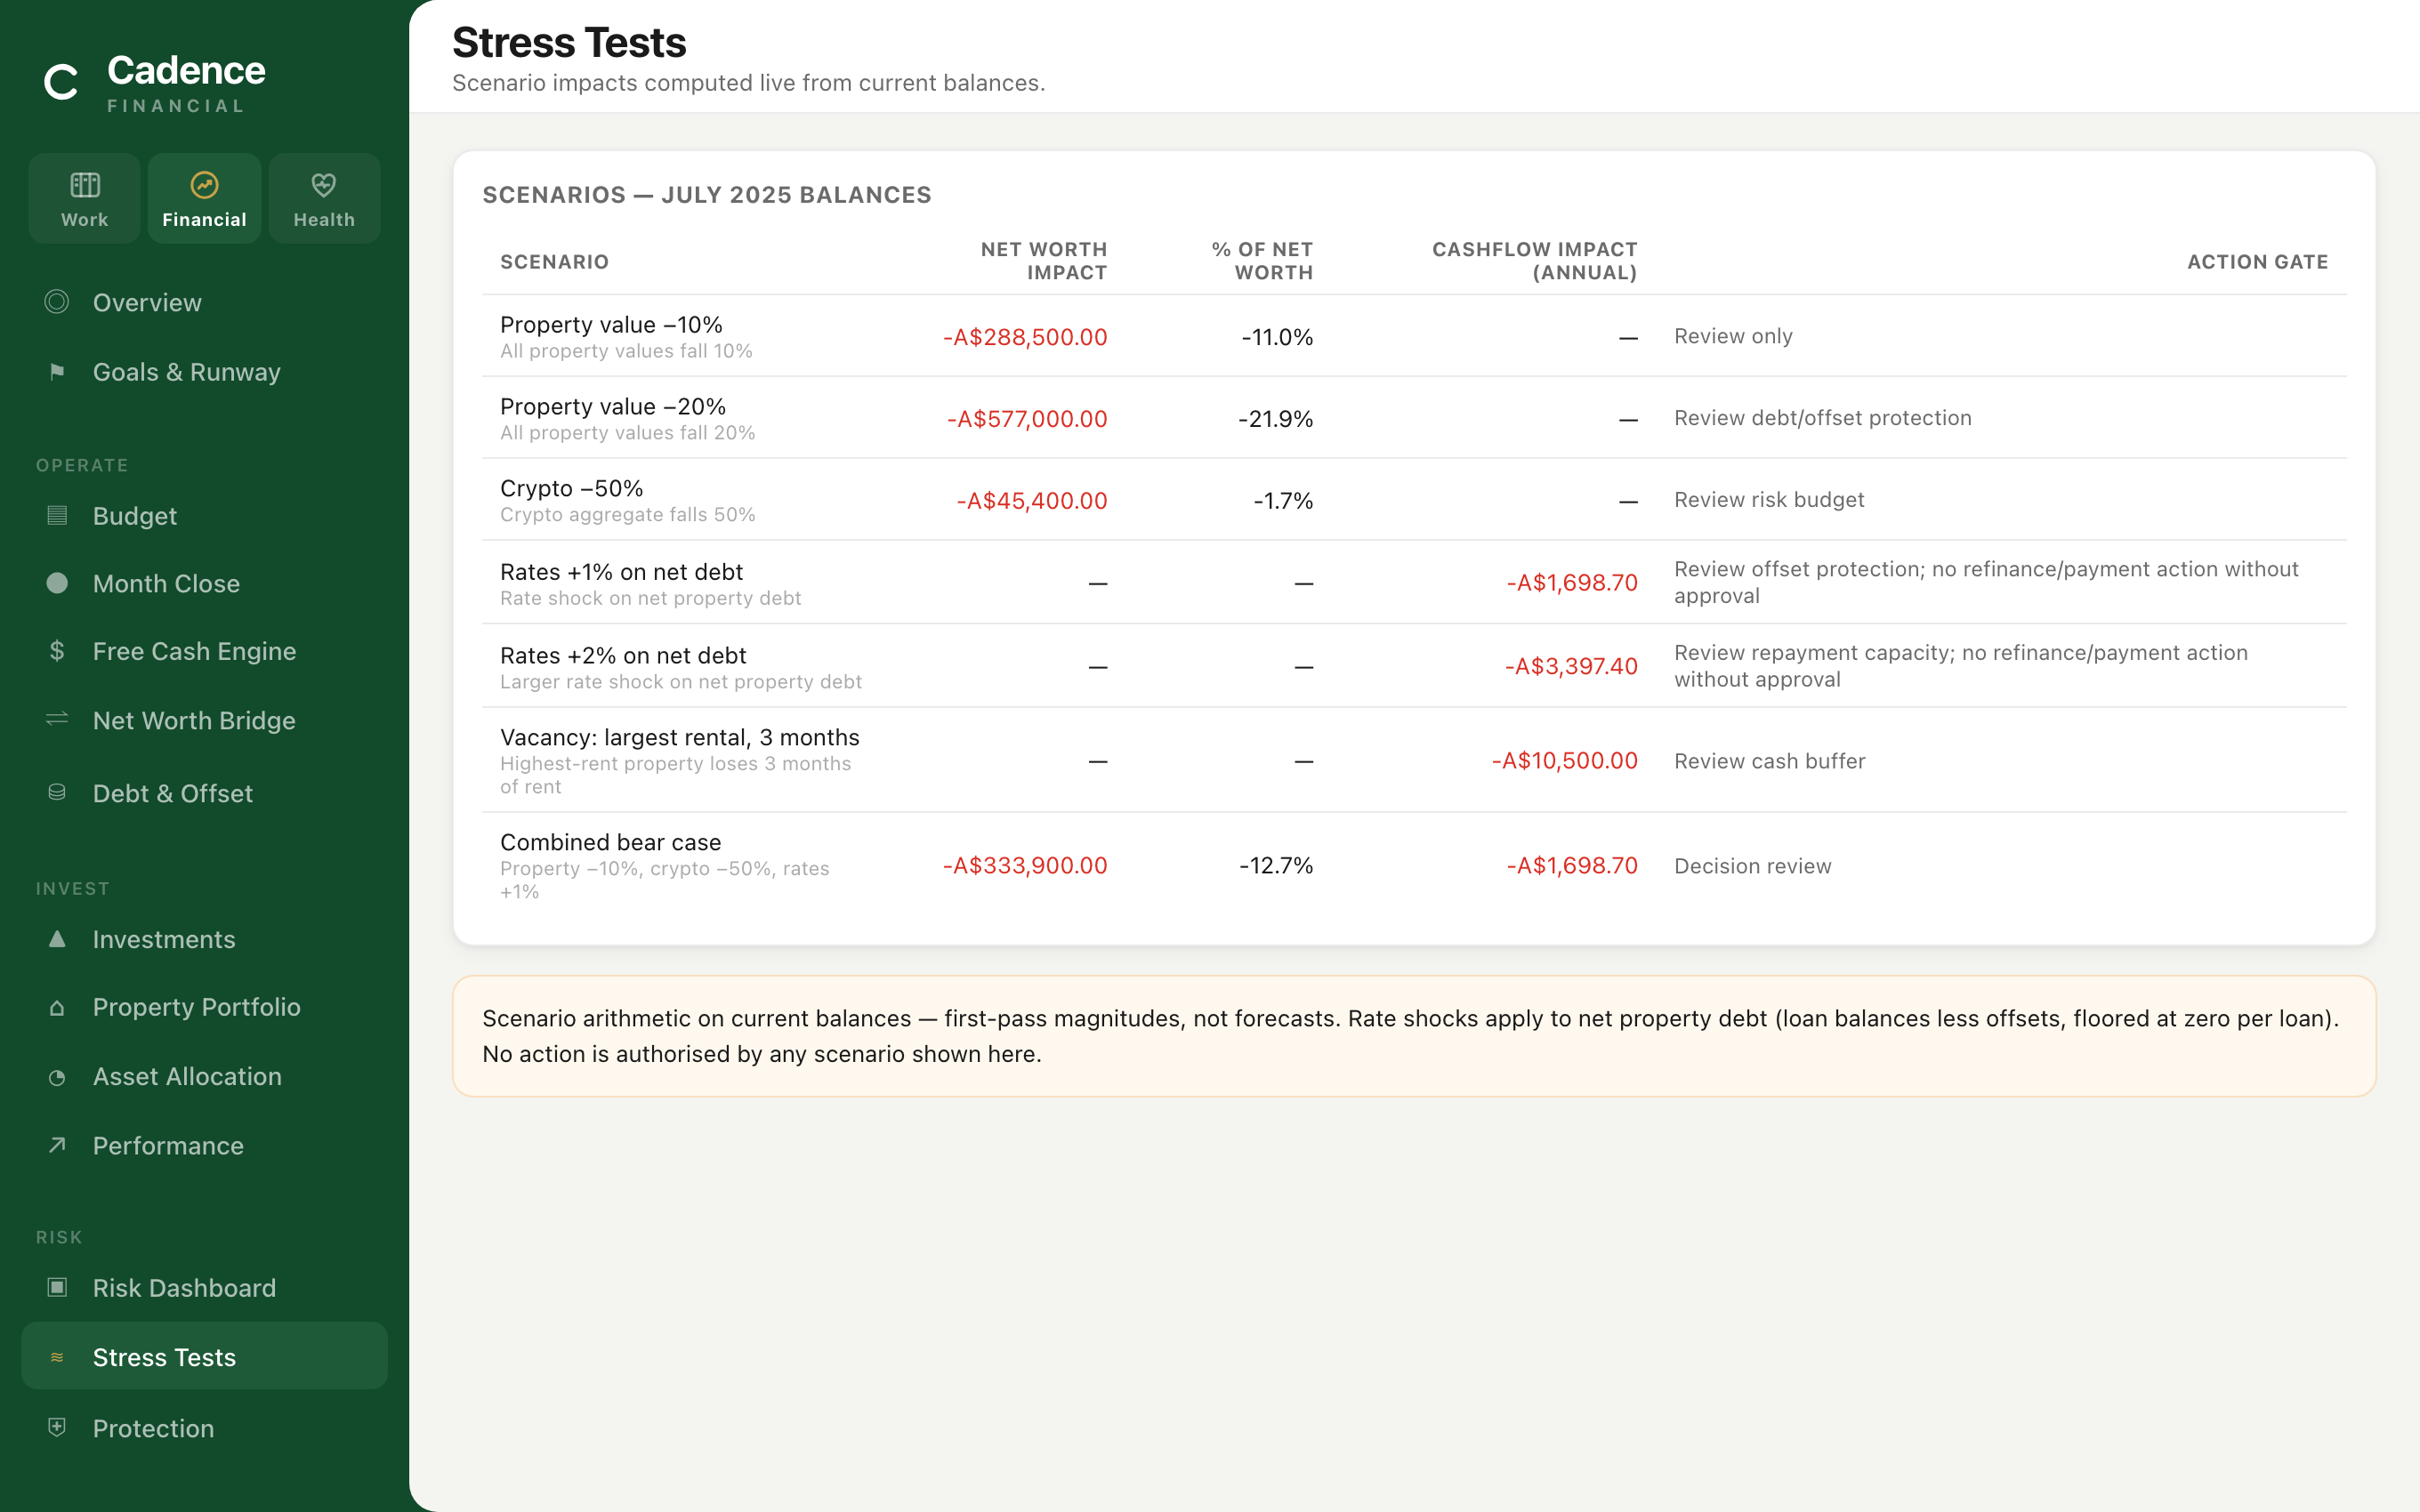
Task: Click 'Review cash buffer' action gate
Action: (x=1770, y=761)
